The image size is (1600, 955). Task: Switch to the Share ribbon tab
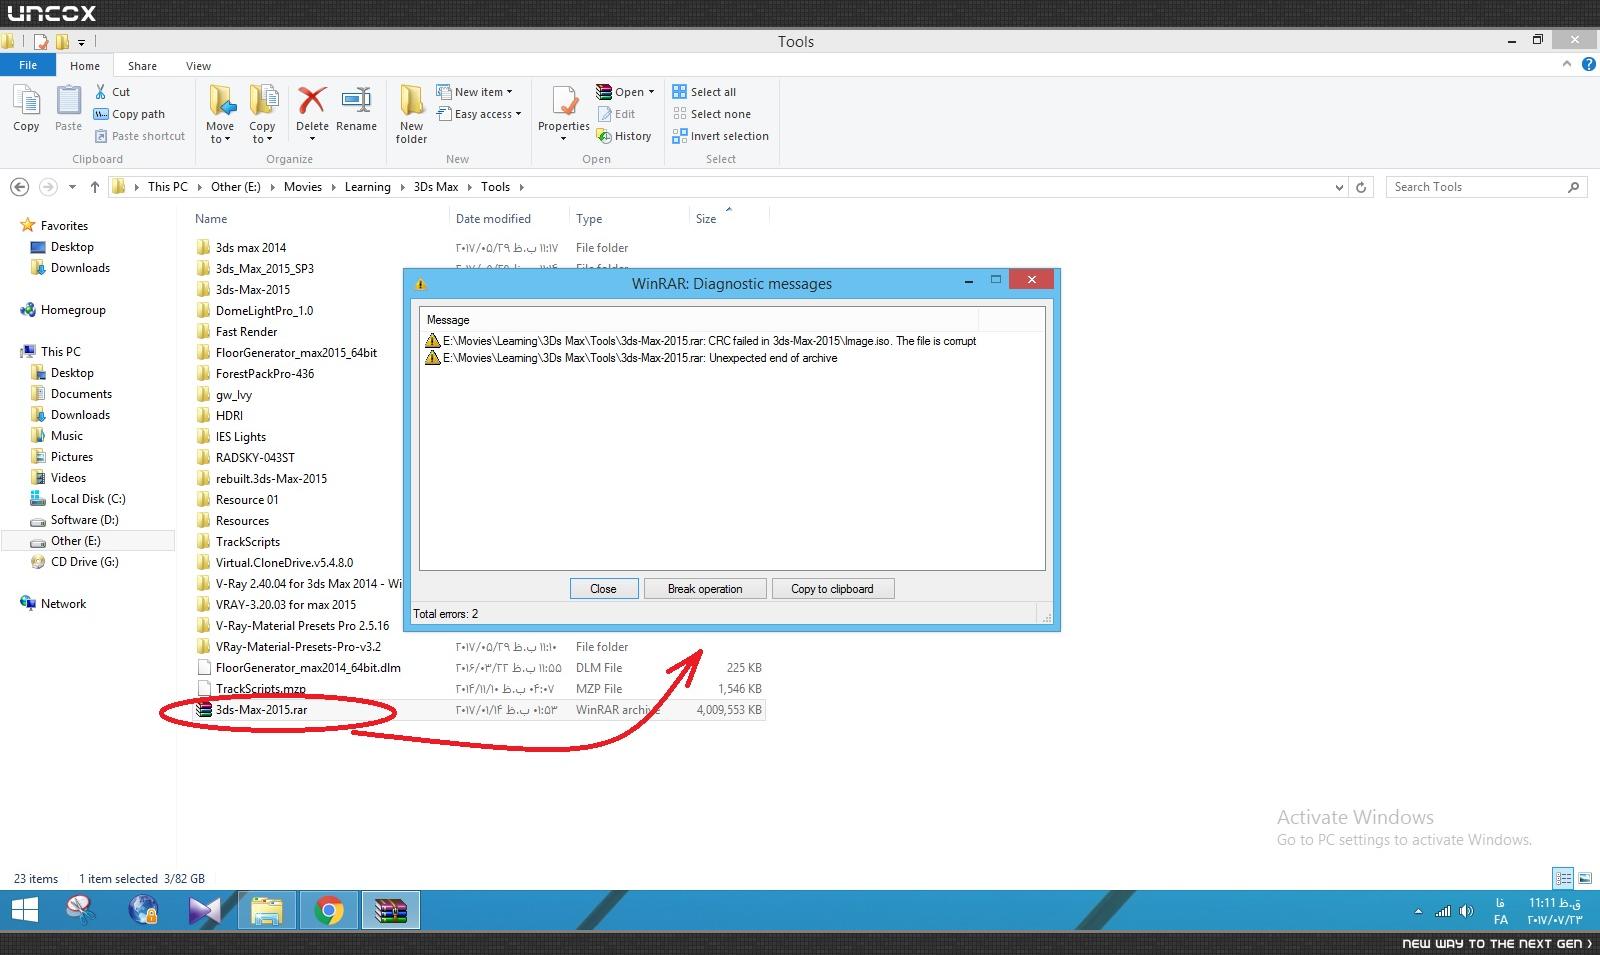(142, 66)
